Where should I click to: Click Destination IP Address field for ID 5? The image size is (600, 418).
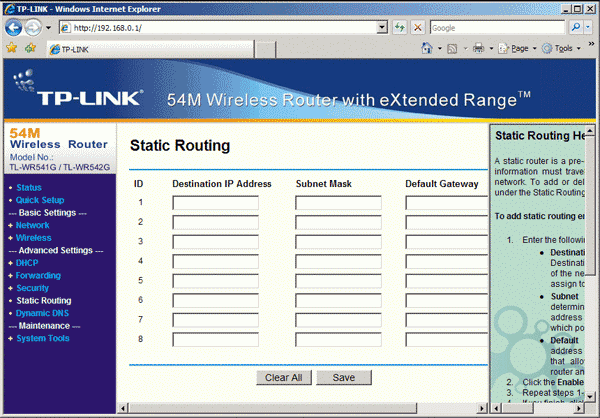click(x=215, y=281)
